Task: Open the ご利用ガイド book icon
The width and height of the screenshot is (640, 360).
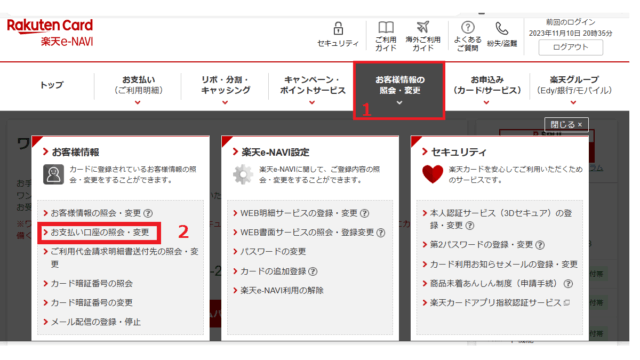Action: [x=386, y=27]
